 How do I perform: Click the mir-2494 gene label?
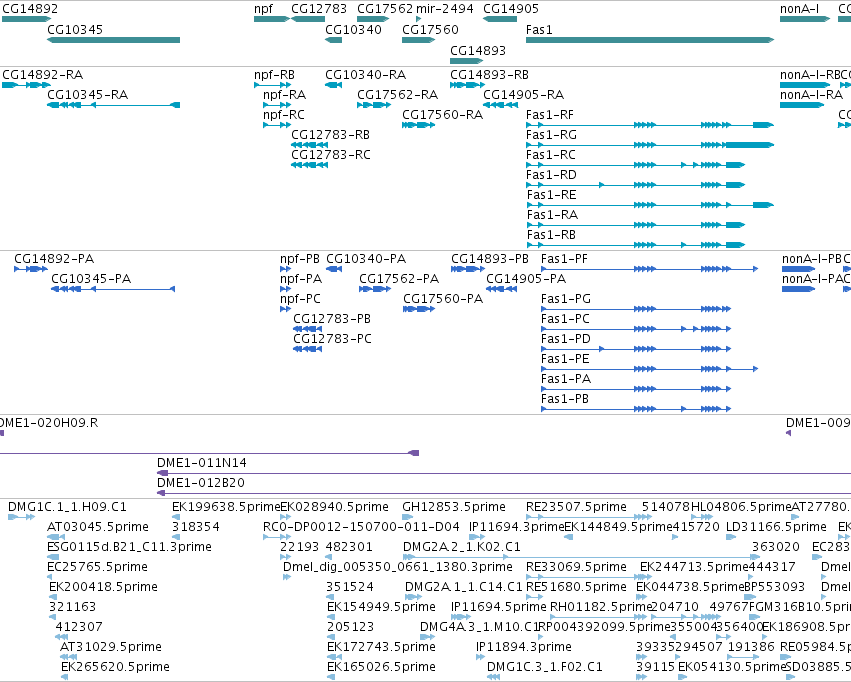tap(445, 9)
